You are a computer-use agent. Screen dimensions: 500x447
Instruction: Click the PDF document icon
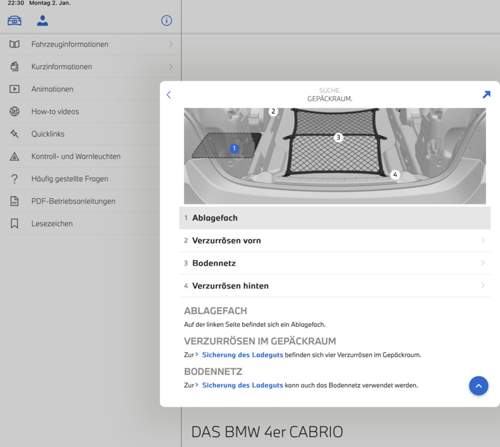pyautogui.click(x=14, y=201)
